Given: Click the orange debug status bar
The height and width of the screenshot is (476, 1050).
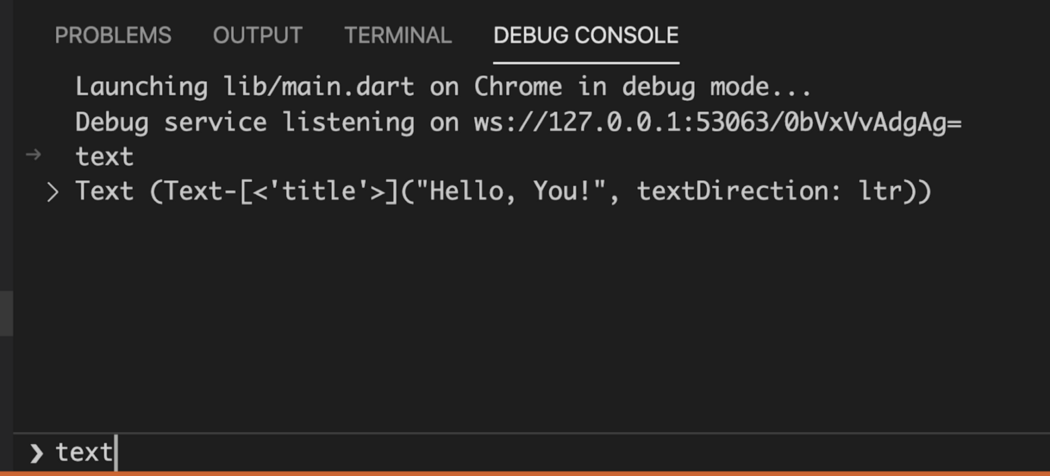Looking at the screenshot, I should [x=525, y=472].
